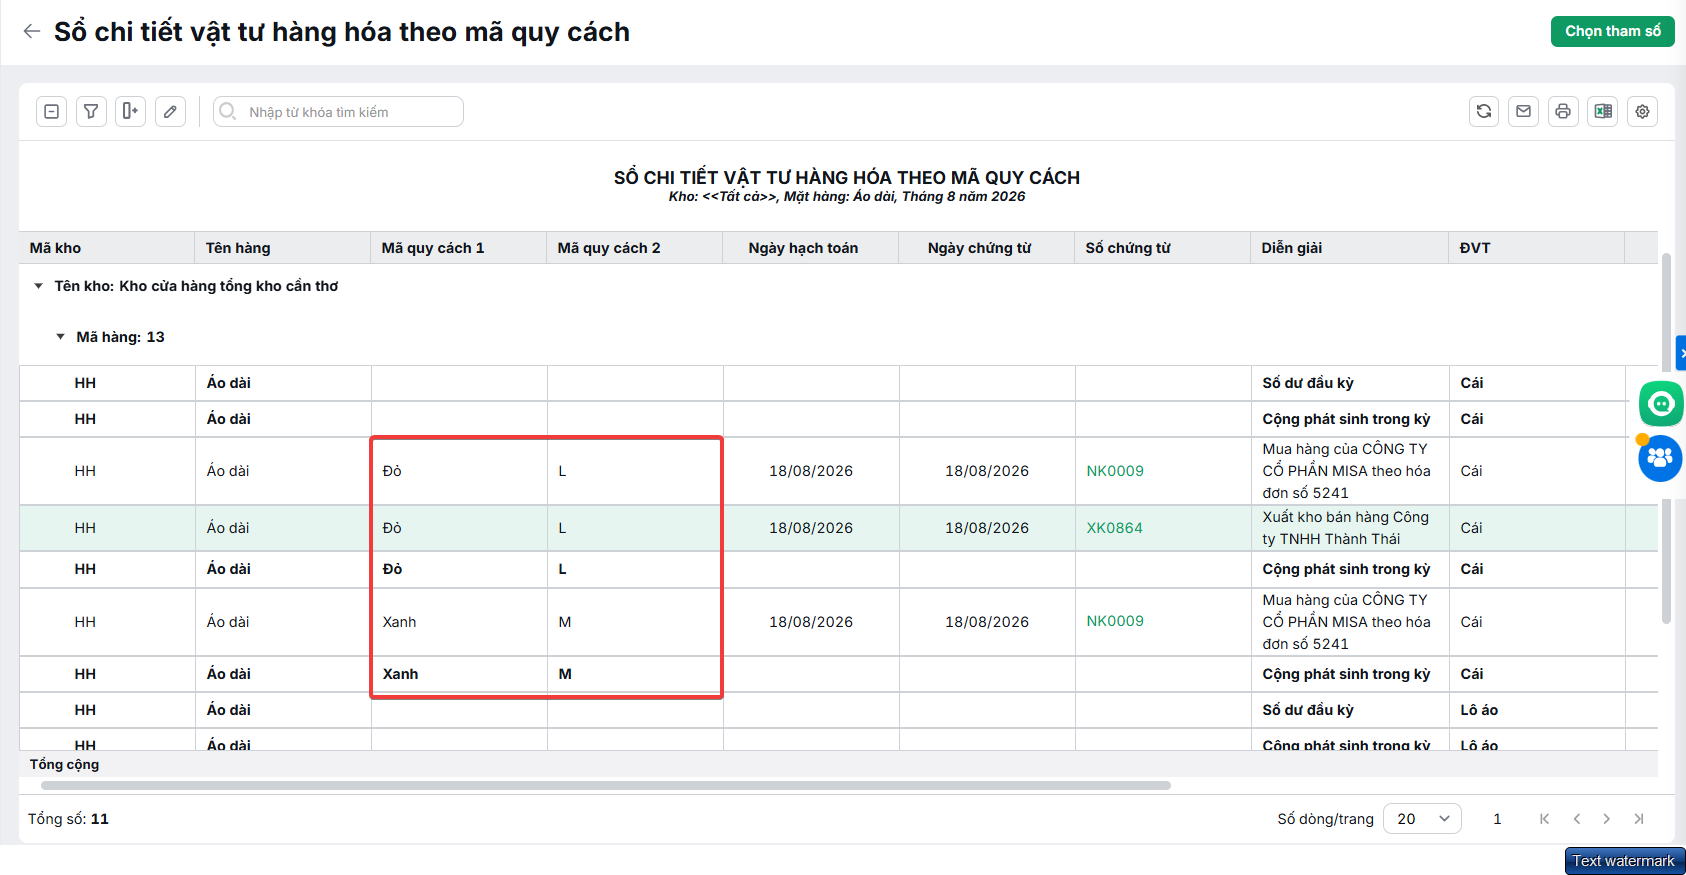Go to next page
Screen dimensions: 1686x875
point(1607,818)
